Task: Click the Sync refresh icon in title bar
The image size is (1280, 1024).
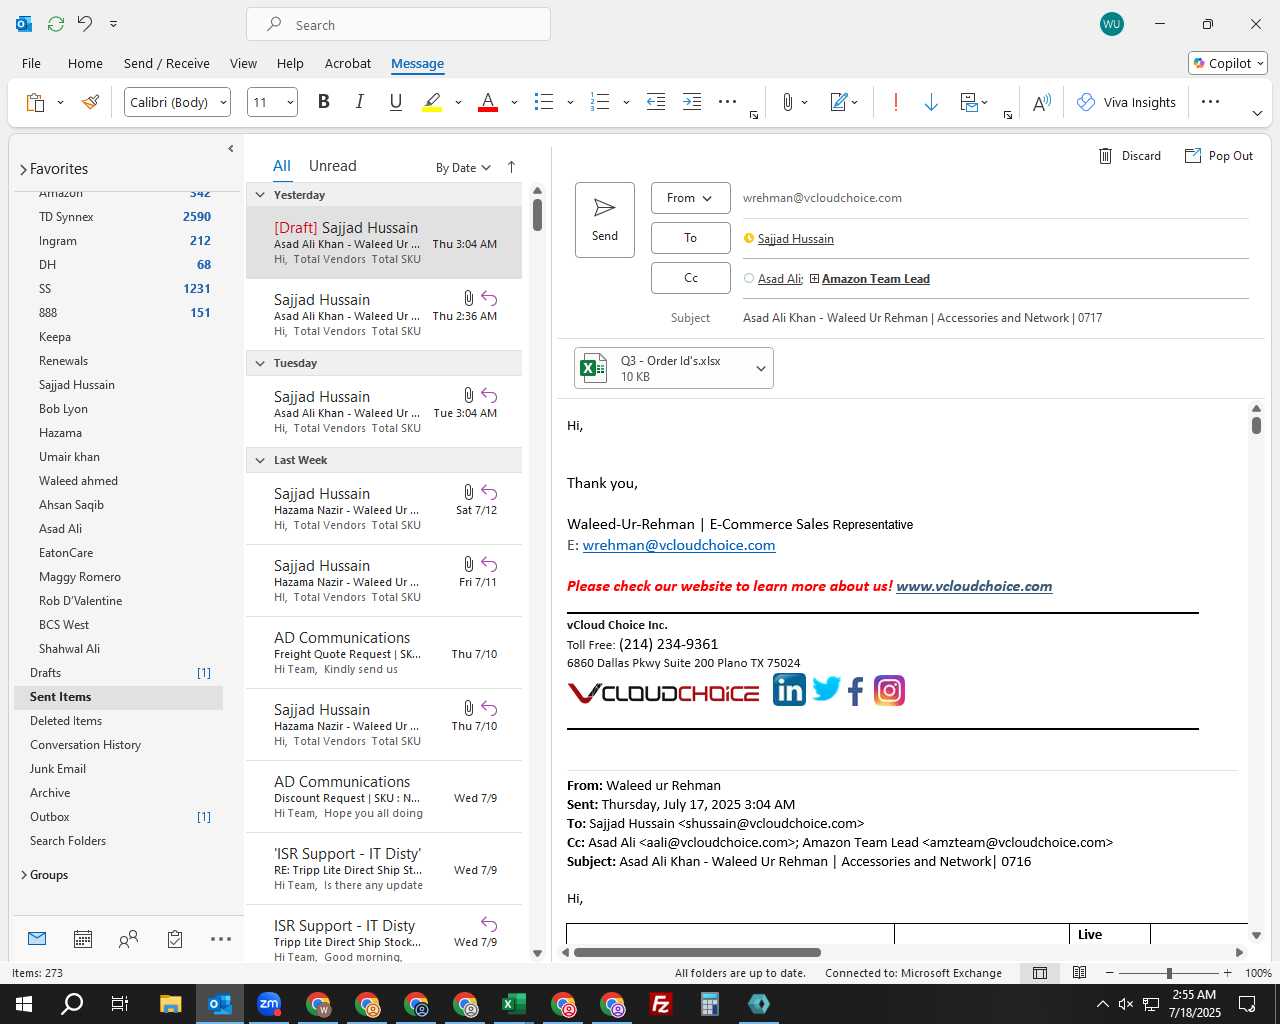Action: pyautogui.click(x=56, y=24)
